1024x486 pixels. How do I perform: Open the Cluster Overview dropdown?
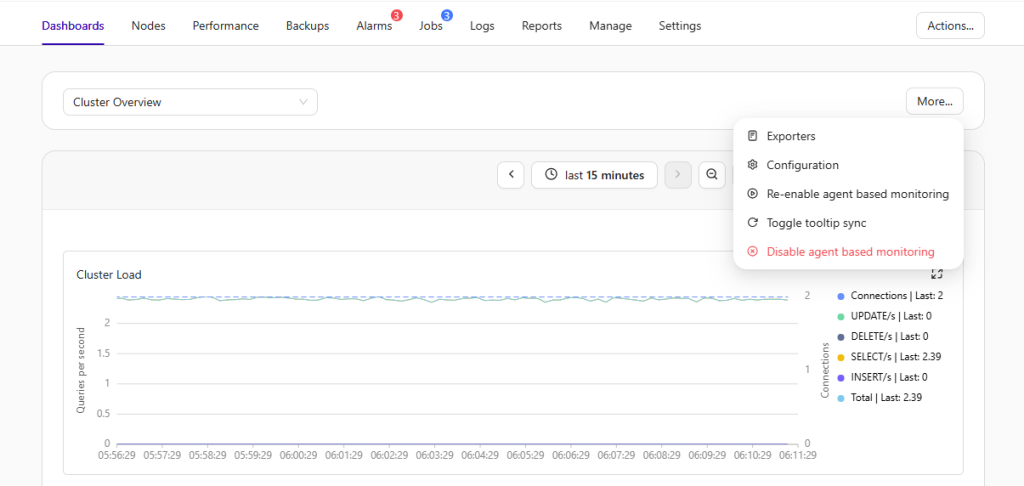click(x=190, y=102)
